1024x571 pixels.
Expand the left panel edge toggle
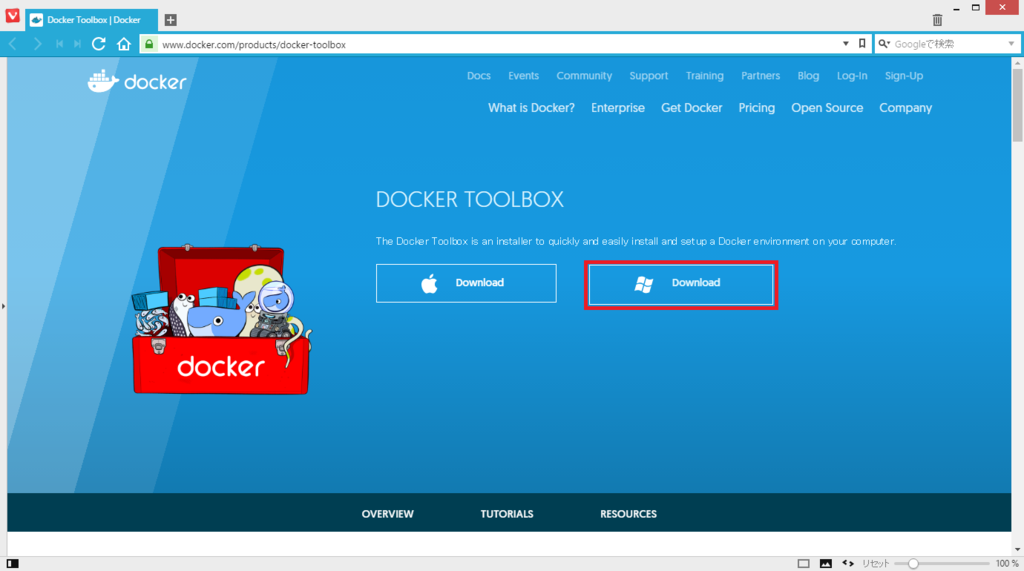(3, 306)
